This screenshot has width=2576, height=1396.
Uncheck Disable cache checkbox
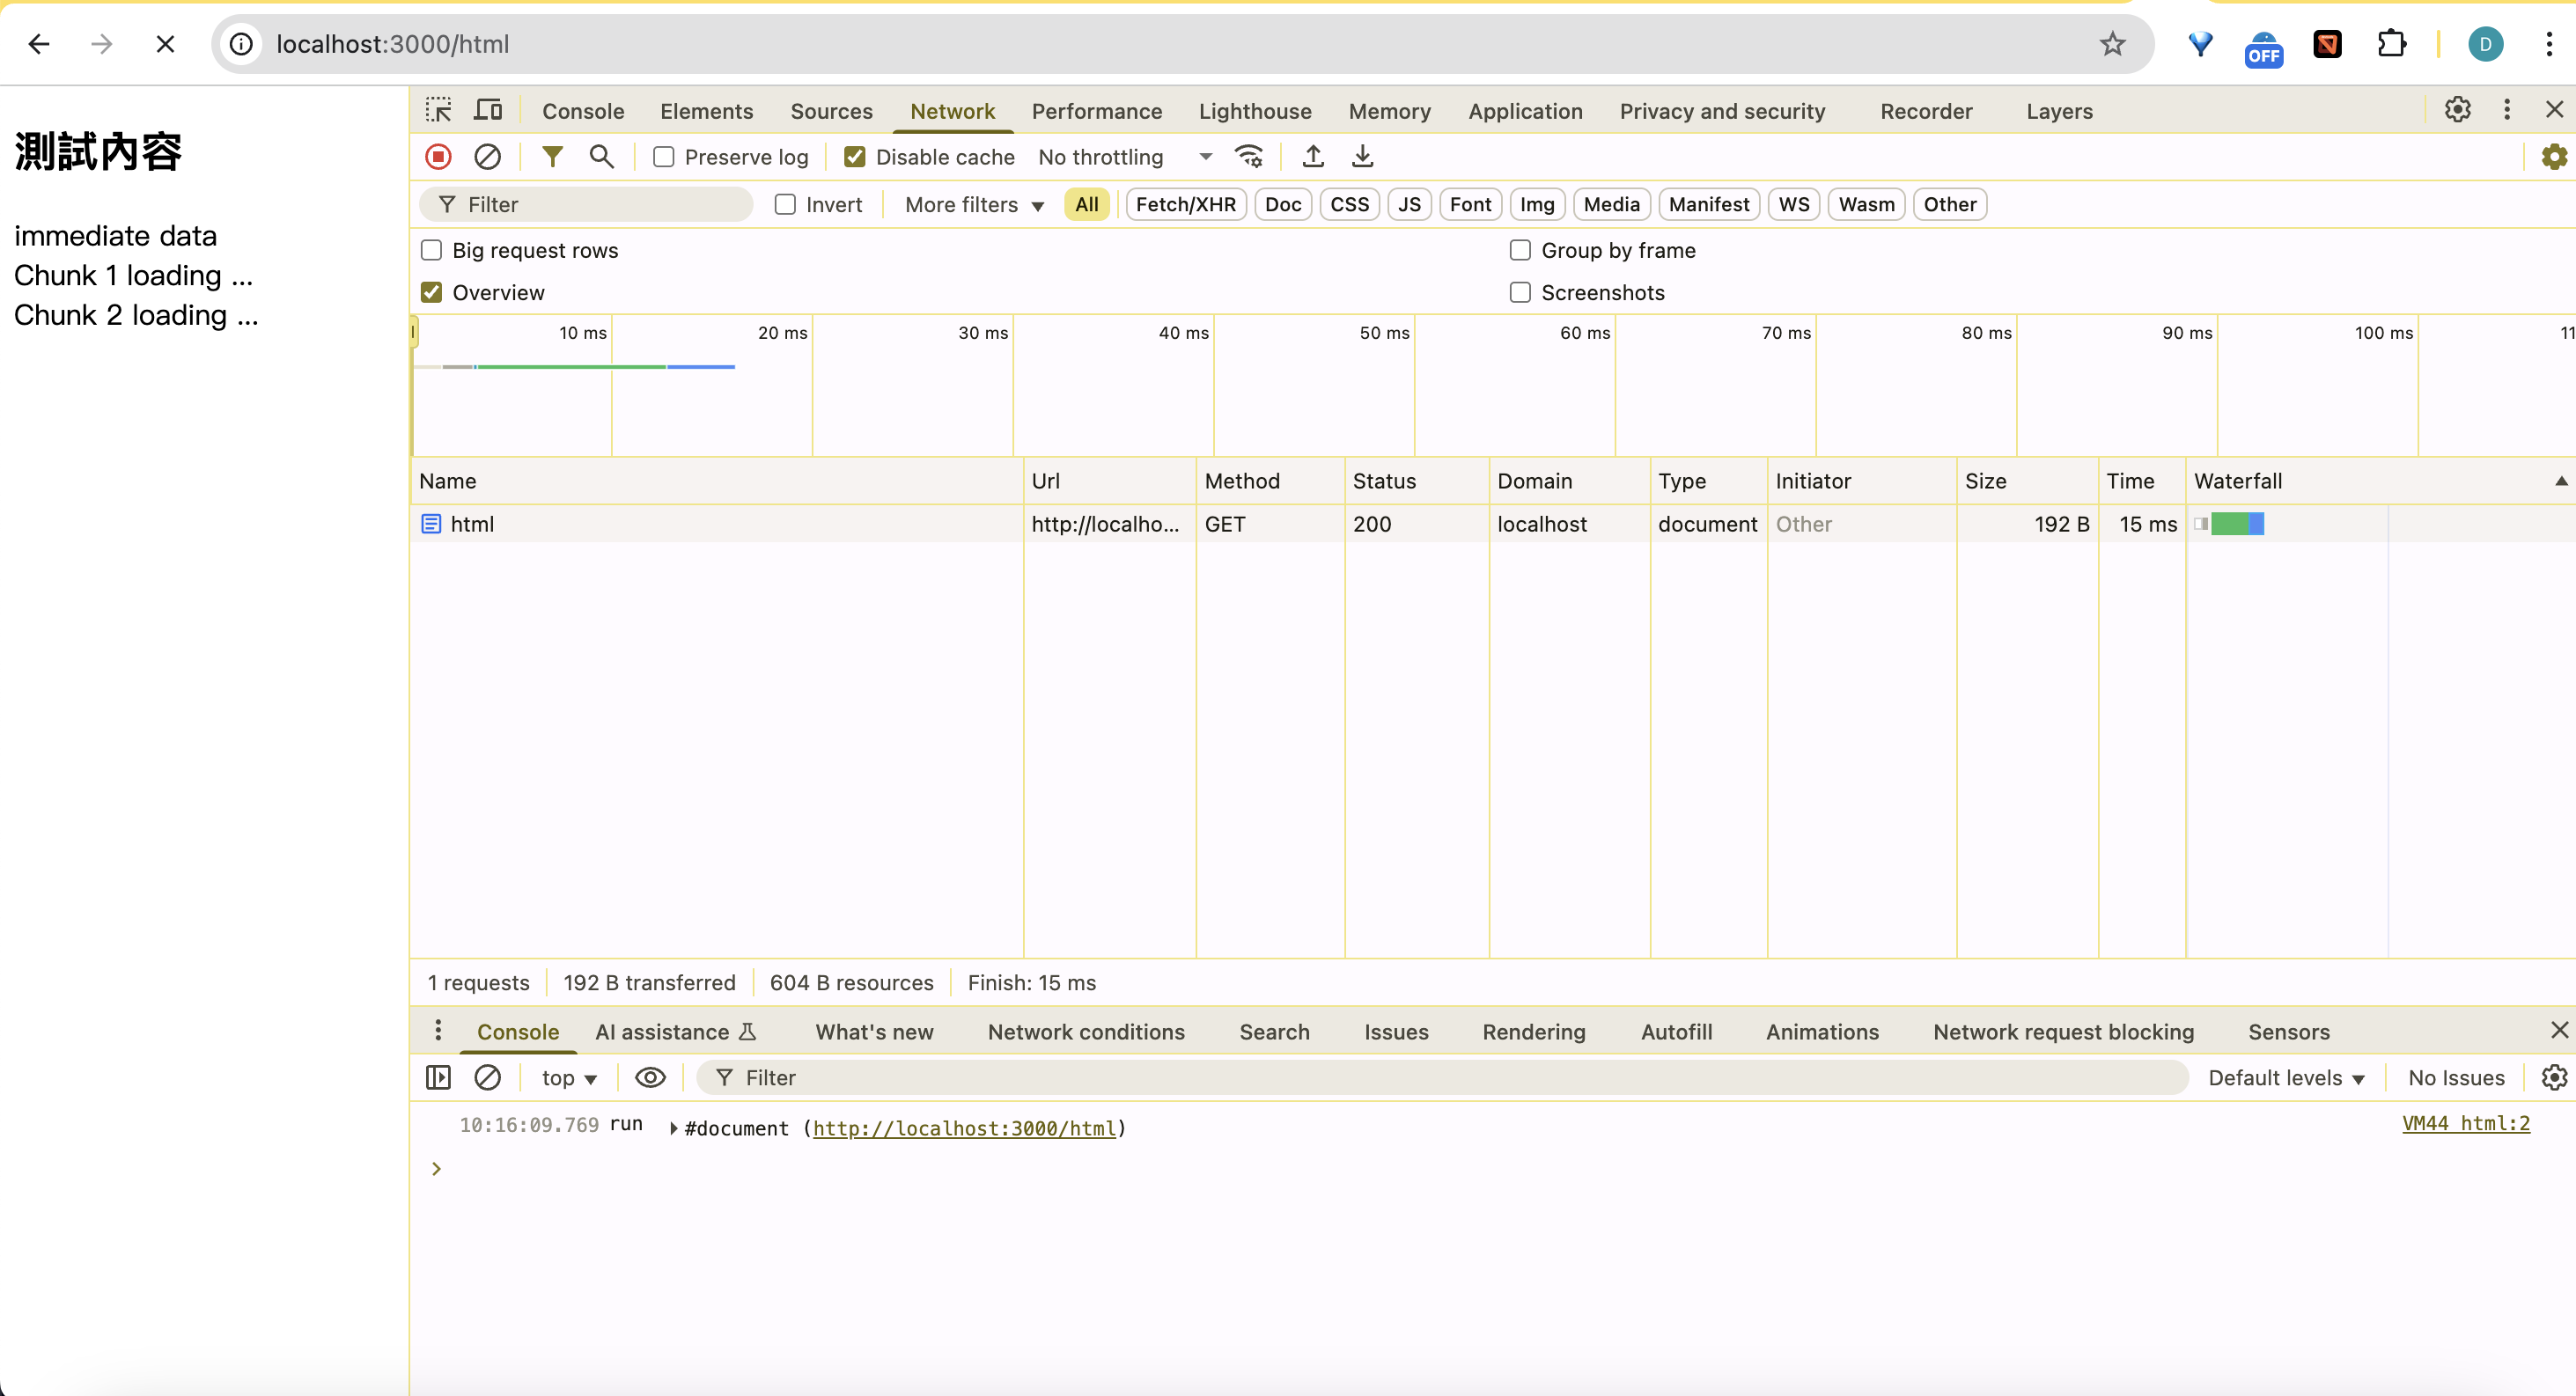[855, 157]
